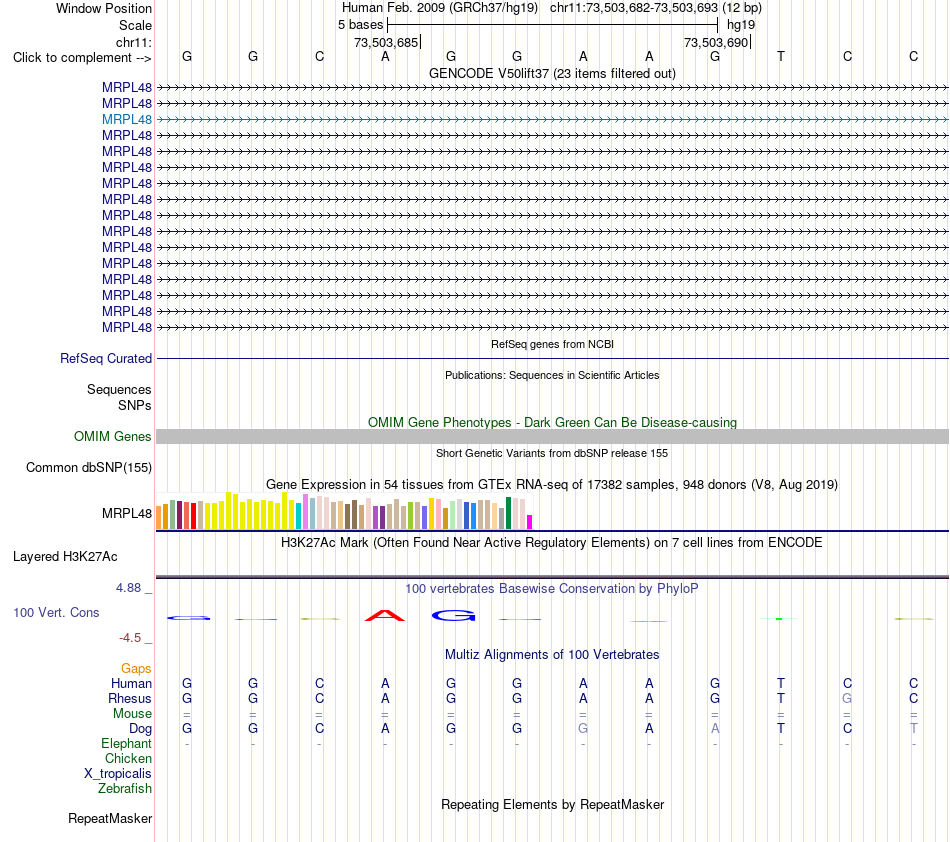The width and height of the screenshot is (950, 842).
Task: Click the 100 Vert. Cons label
Action: click(56, 612)
